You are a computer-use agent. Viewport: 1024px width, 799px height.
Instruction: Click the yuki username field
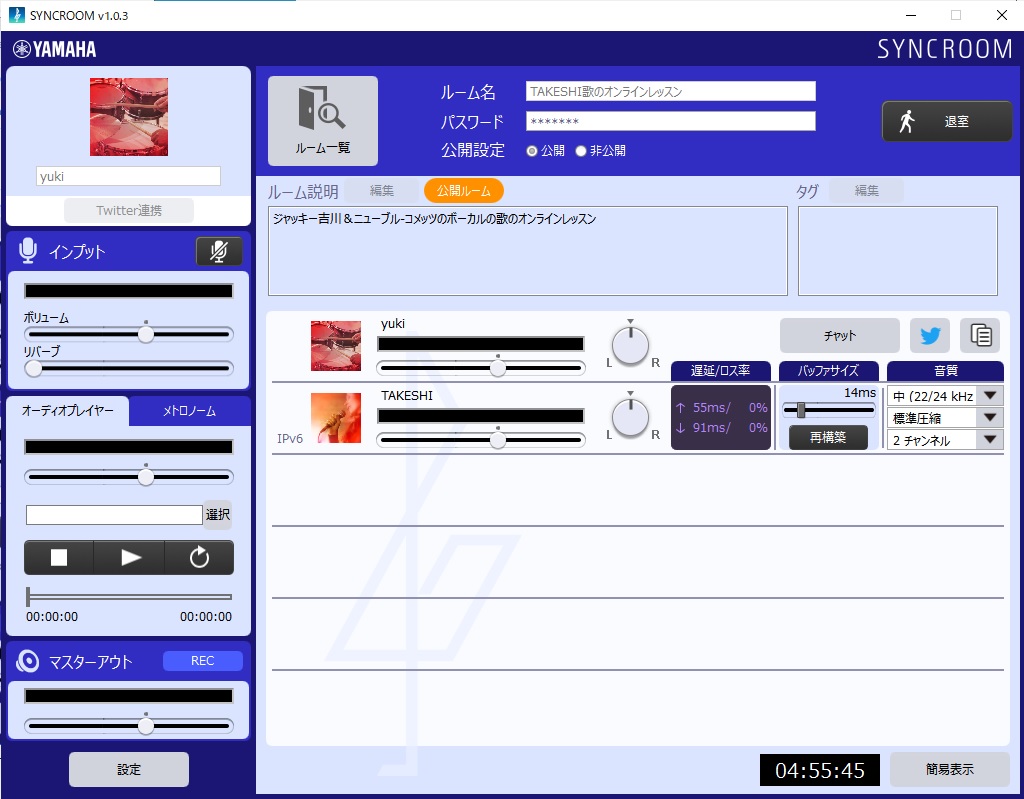(x=129, y=176)
